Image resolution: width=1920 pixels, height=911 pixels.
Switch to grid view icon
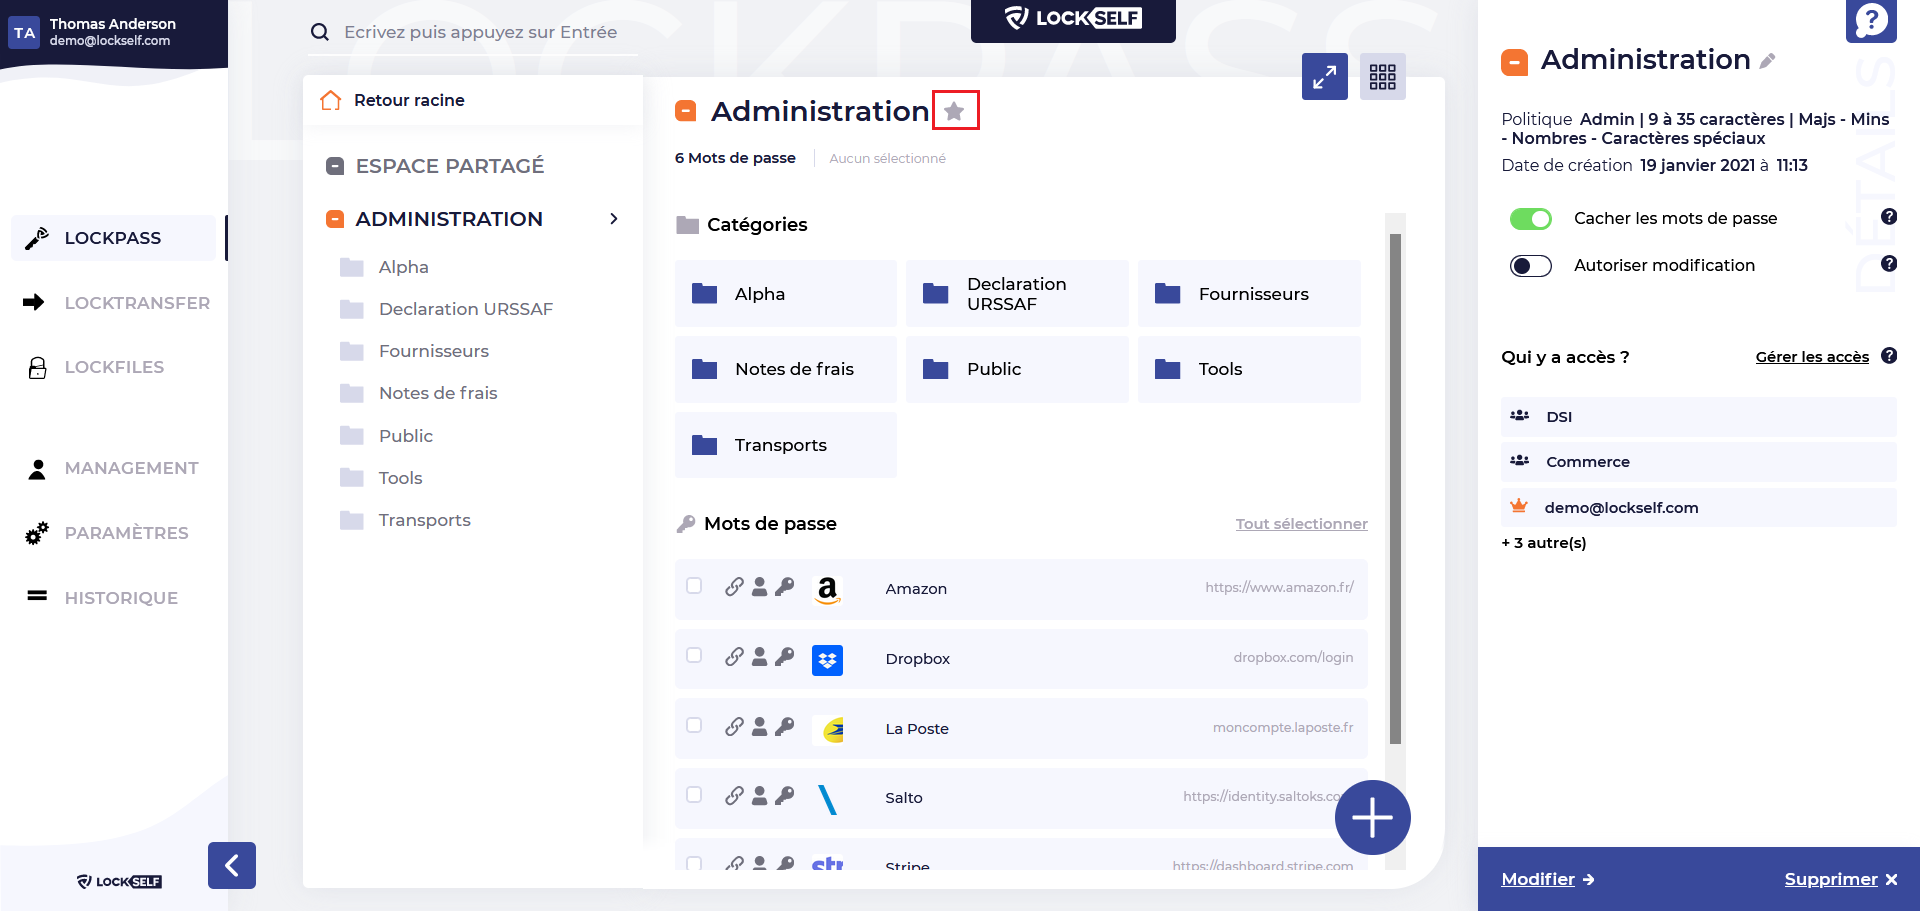click(1383, 77)
